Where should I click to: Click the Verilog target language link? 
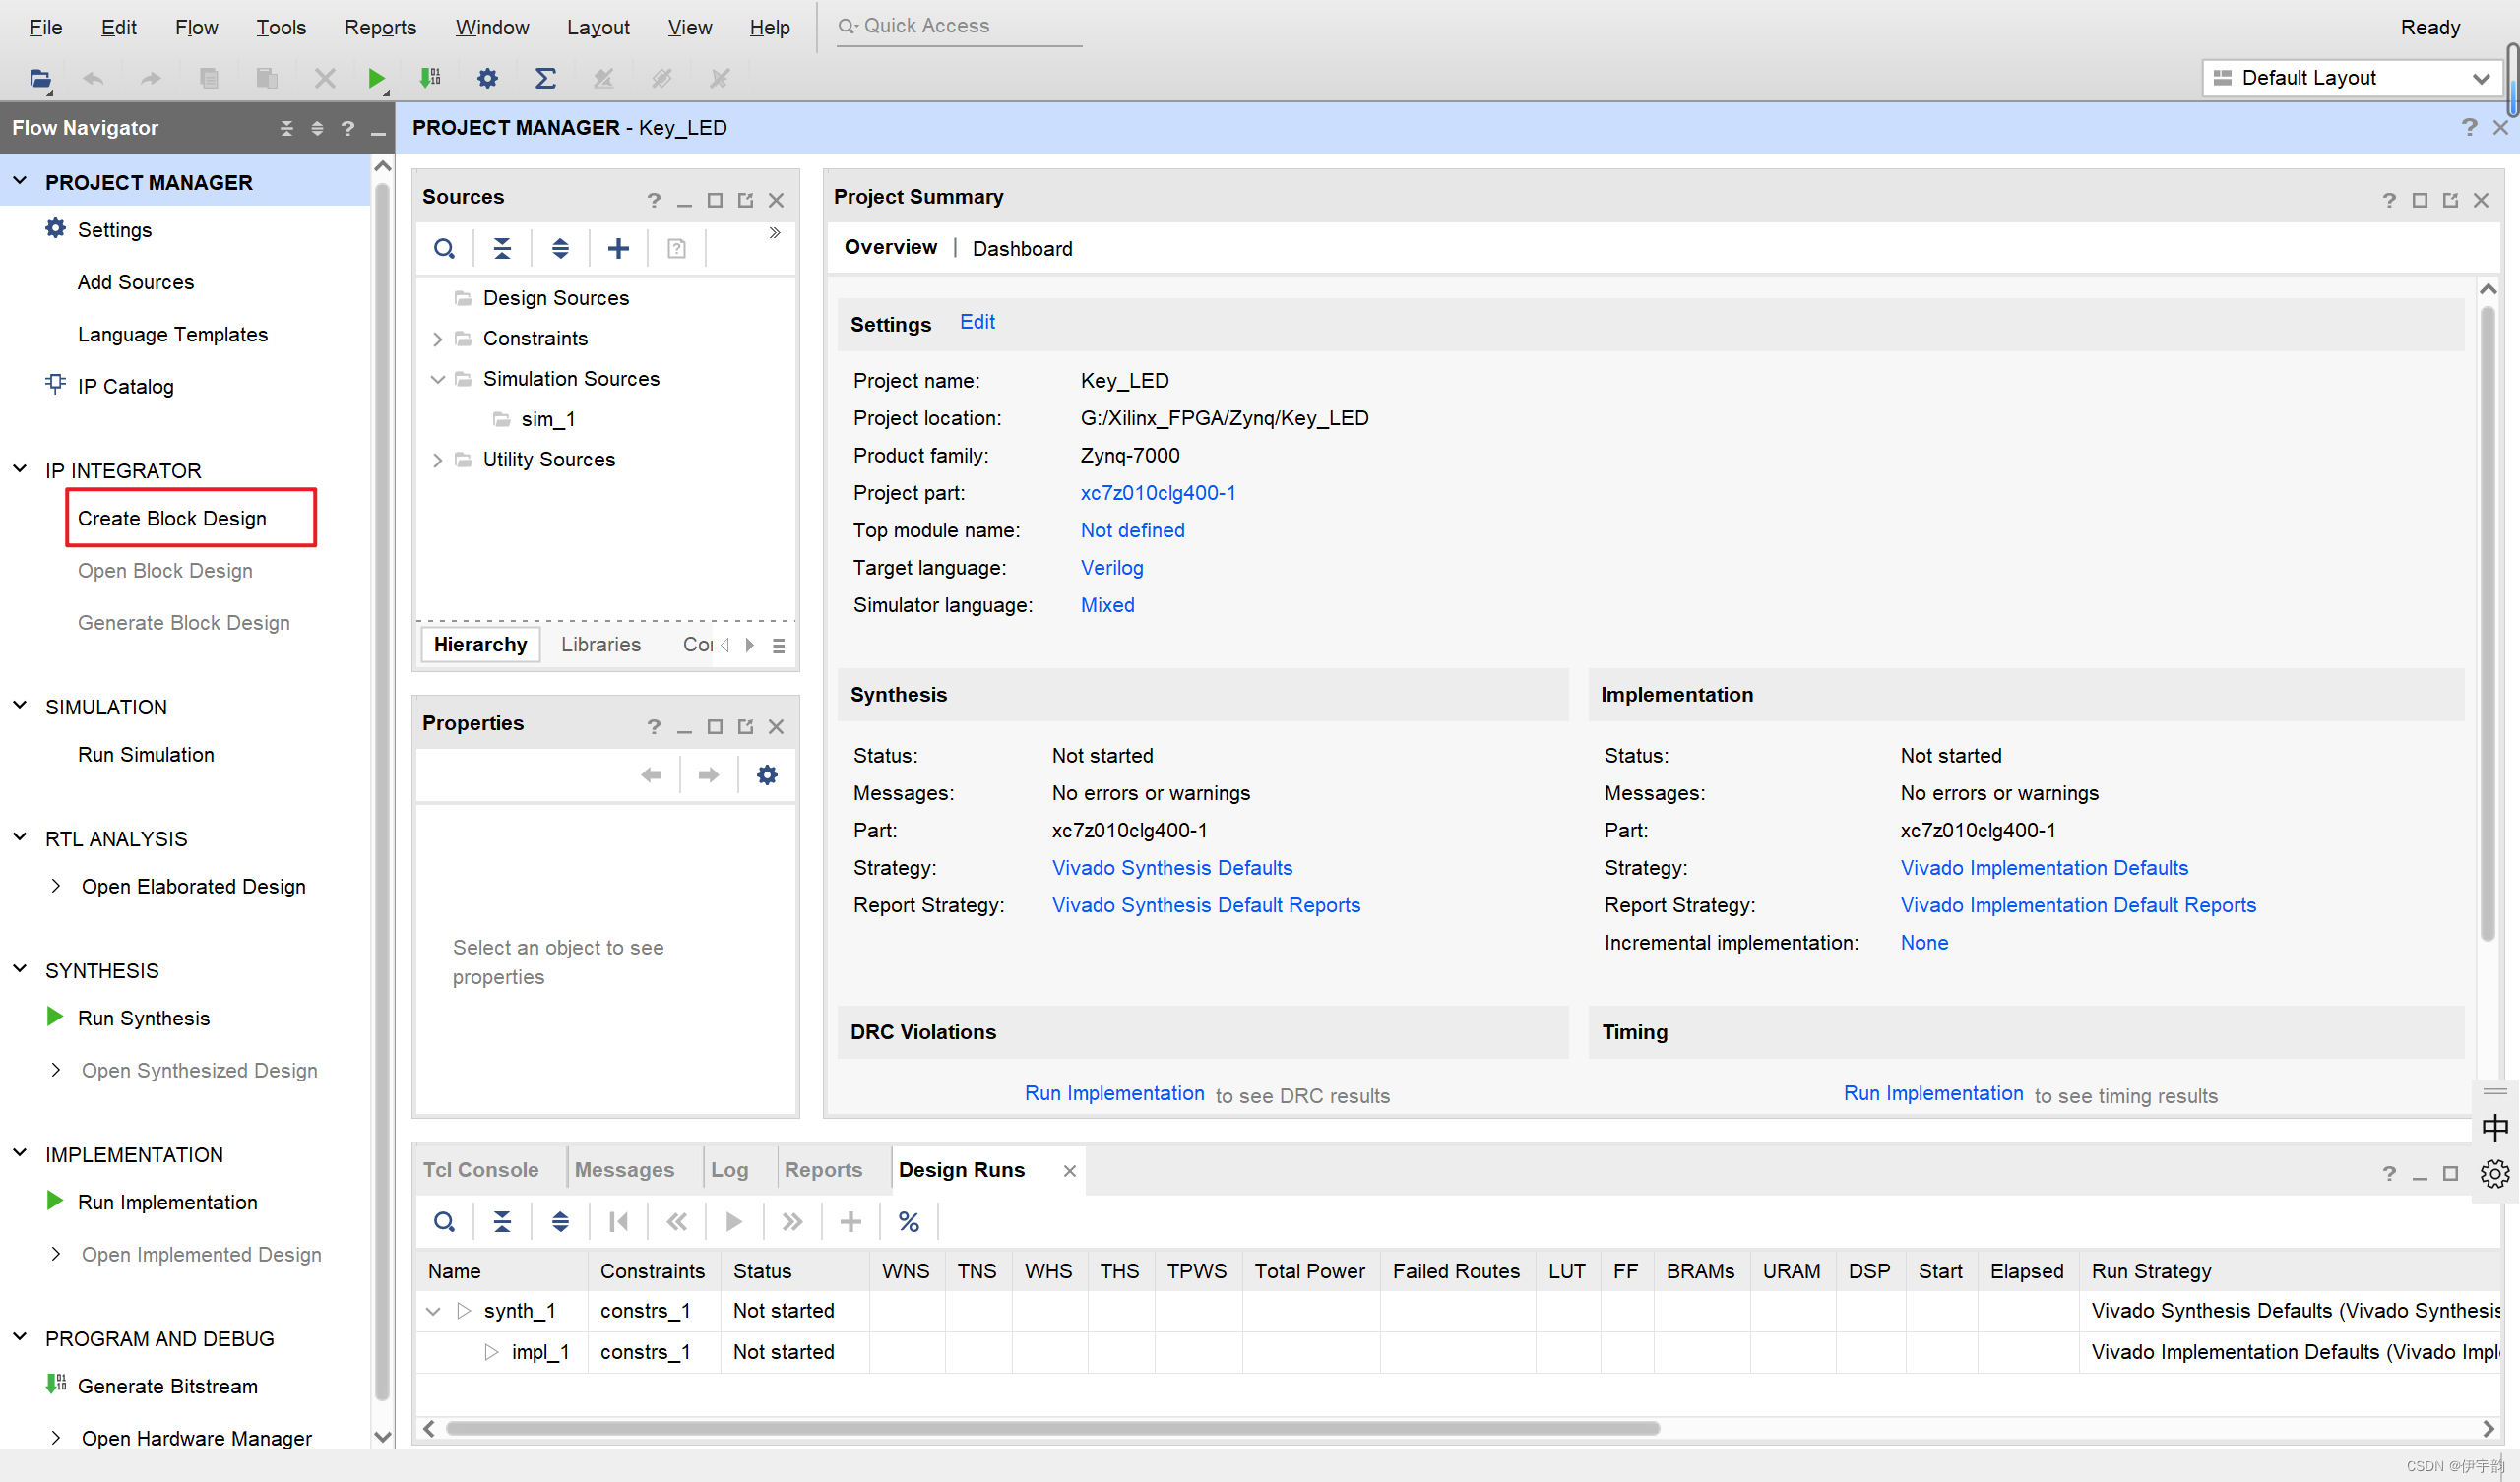[x=1111, y=568]
